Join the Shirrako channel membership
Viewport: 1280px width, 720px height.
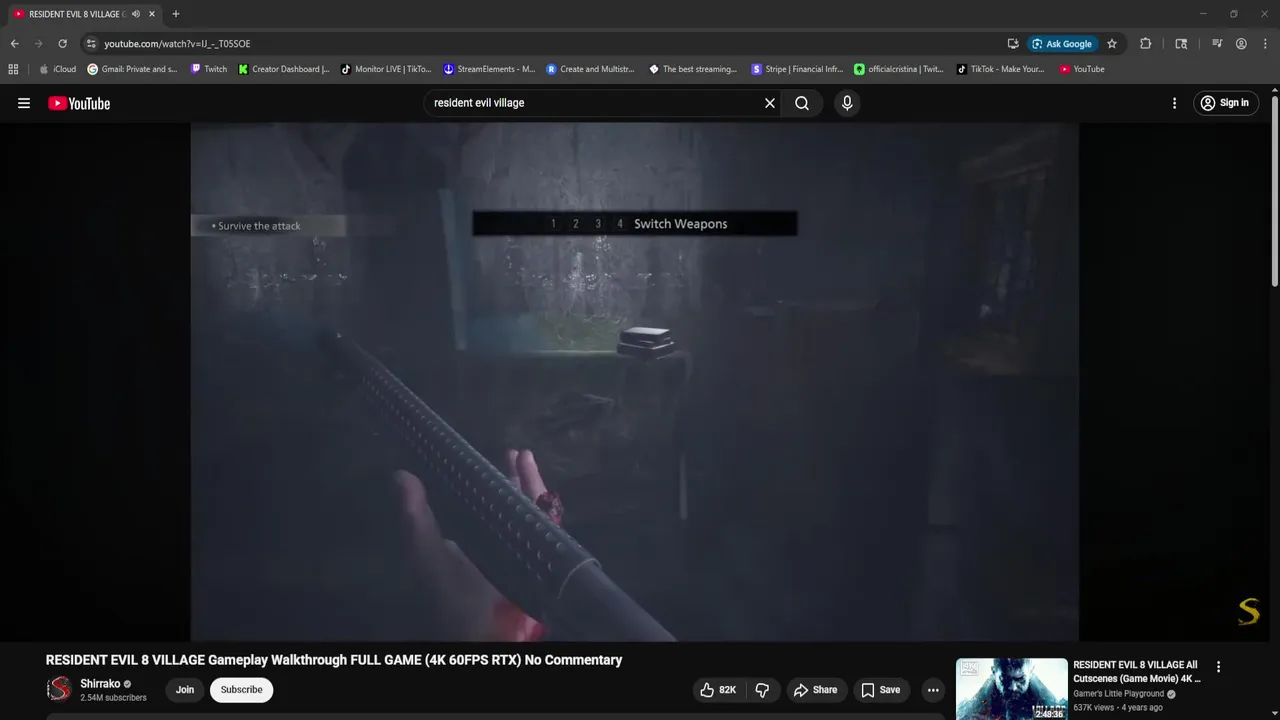tap(185, 690)
